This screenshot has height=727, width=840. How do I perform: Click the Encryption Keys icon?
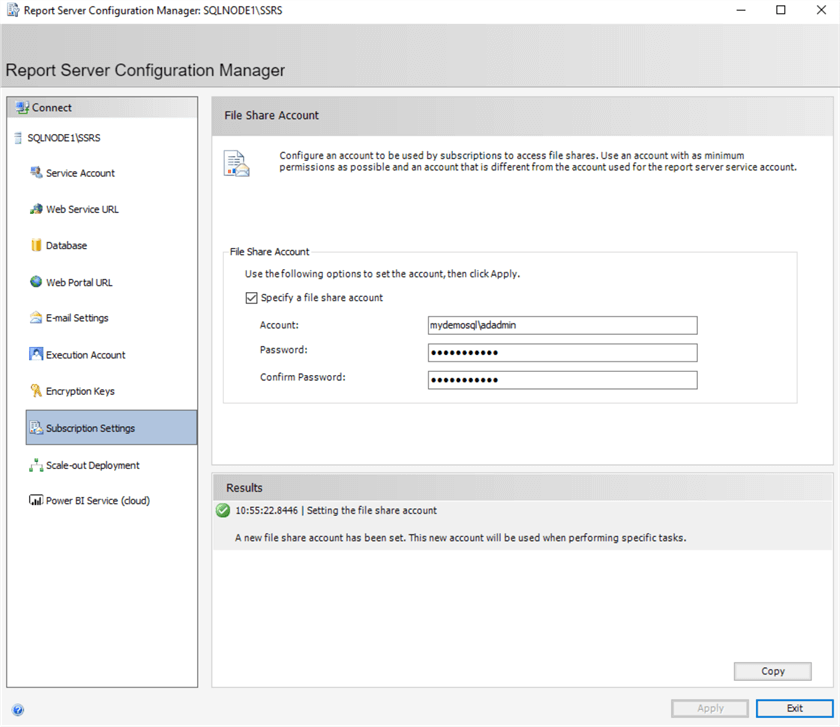pos(36,392)
